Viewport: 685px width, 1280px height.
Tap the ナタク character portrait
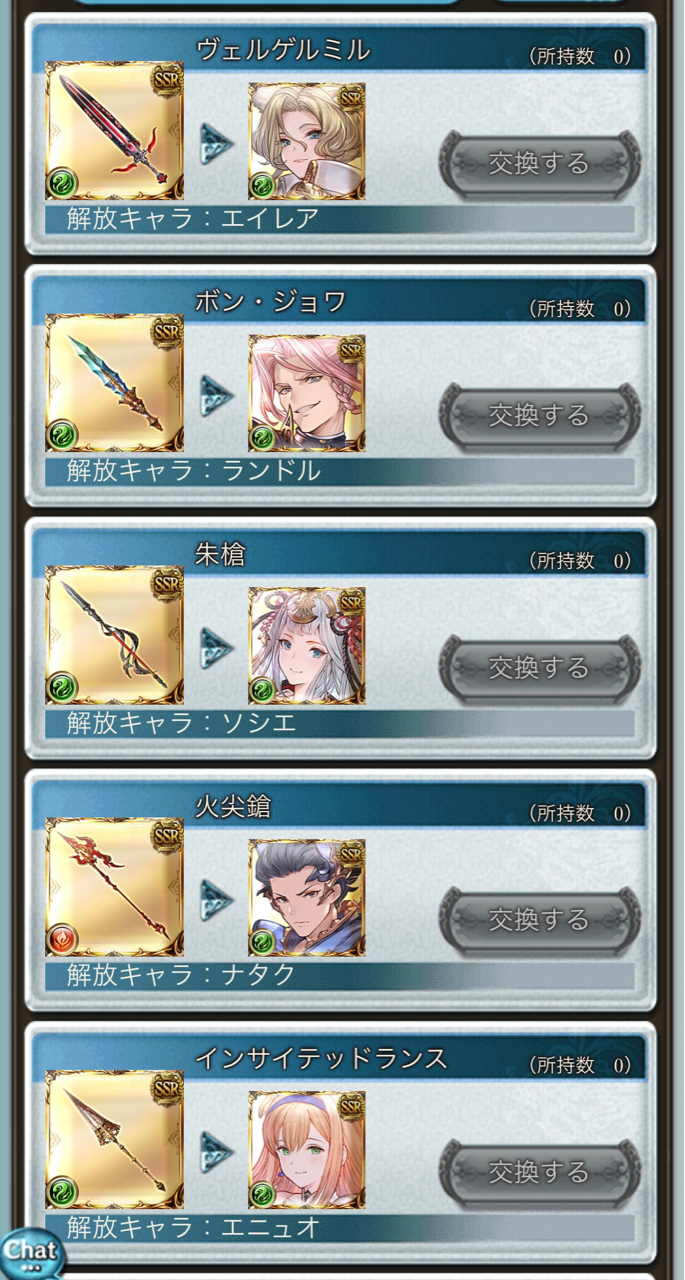coord(307,898)
